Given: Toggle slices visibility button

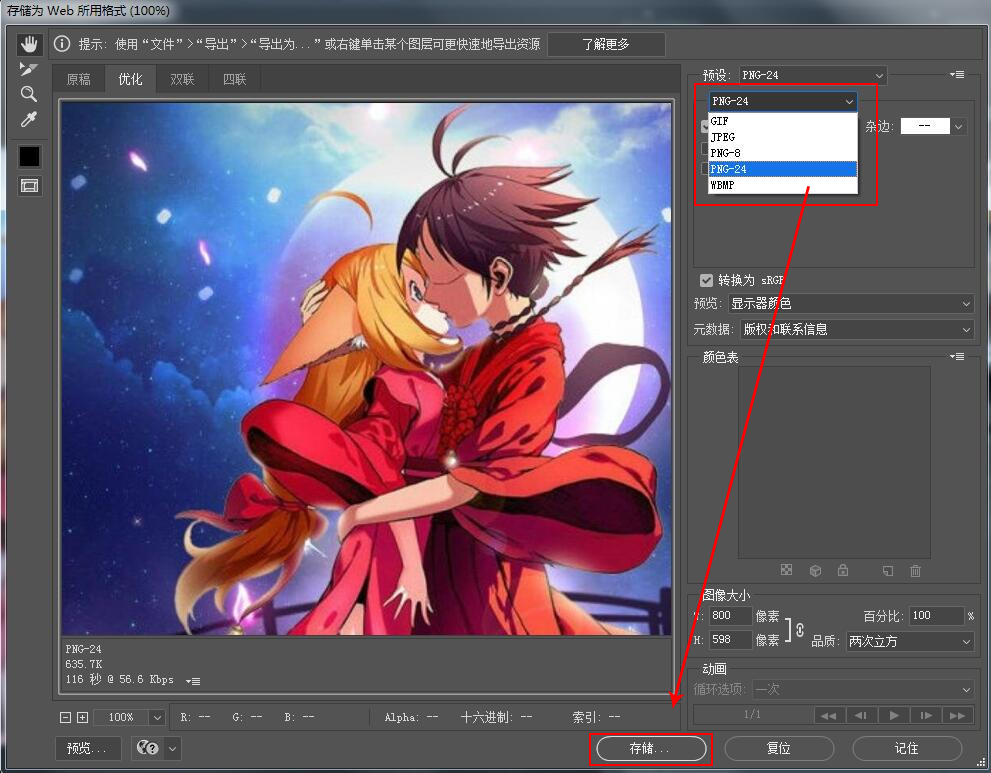Looking at the screenshot, I should pos(29,186).
